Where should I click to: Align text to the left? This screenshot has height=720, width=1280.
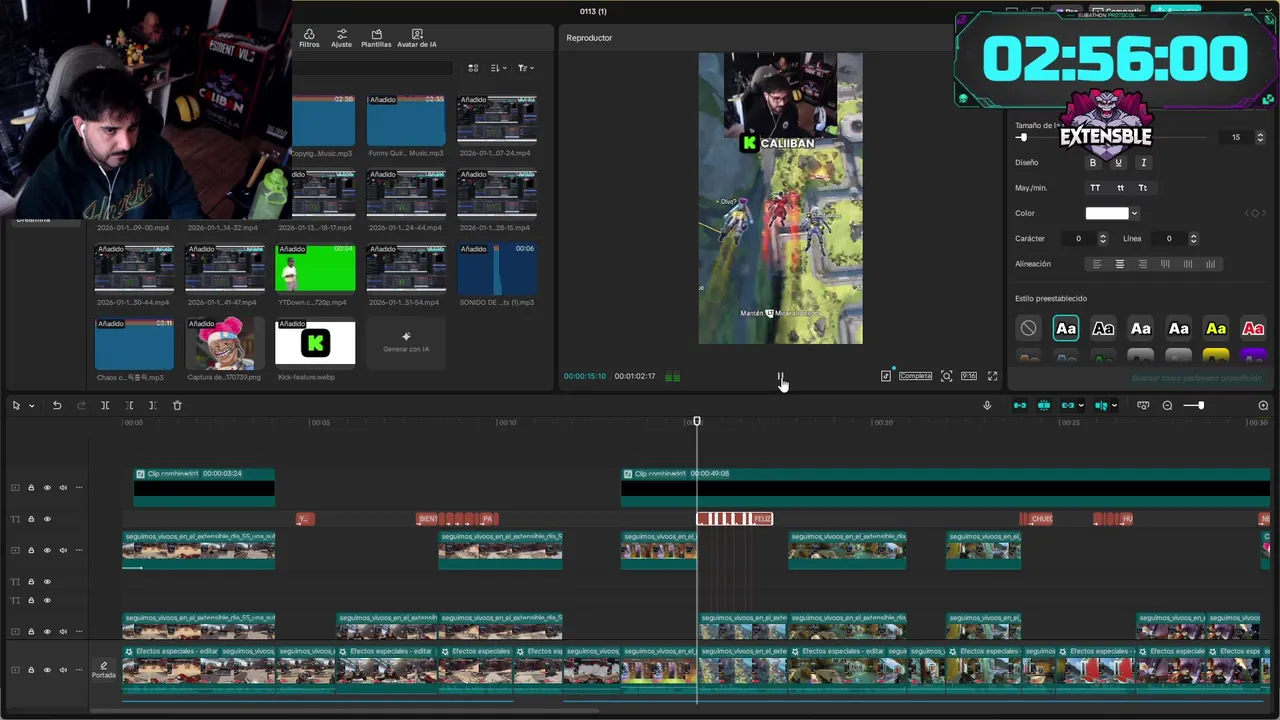point(1096,264)
